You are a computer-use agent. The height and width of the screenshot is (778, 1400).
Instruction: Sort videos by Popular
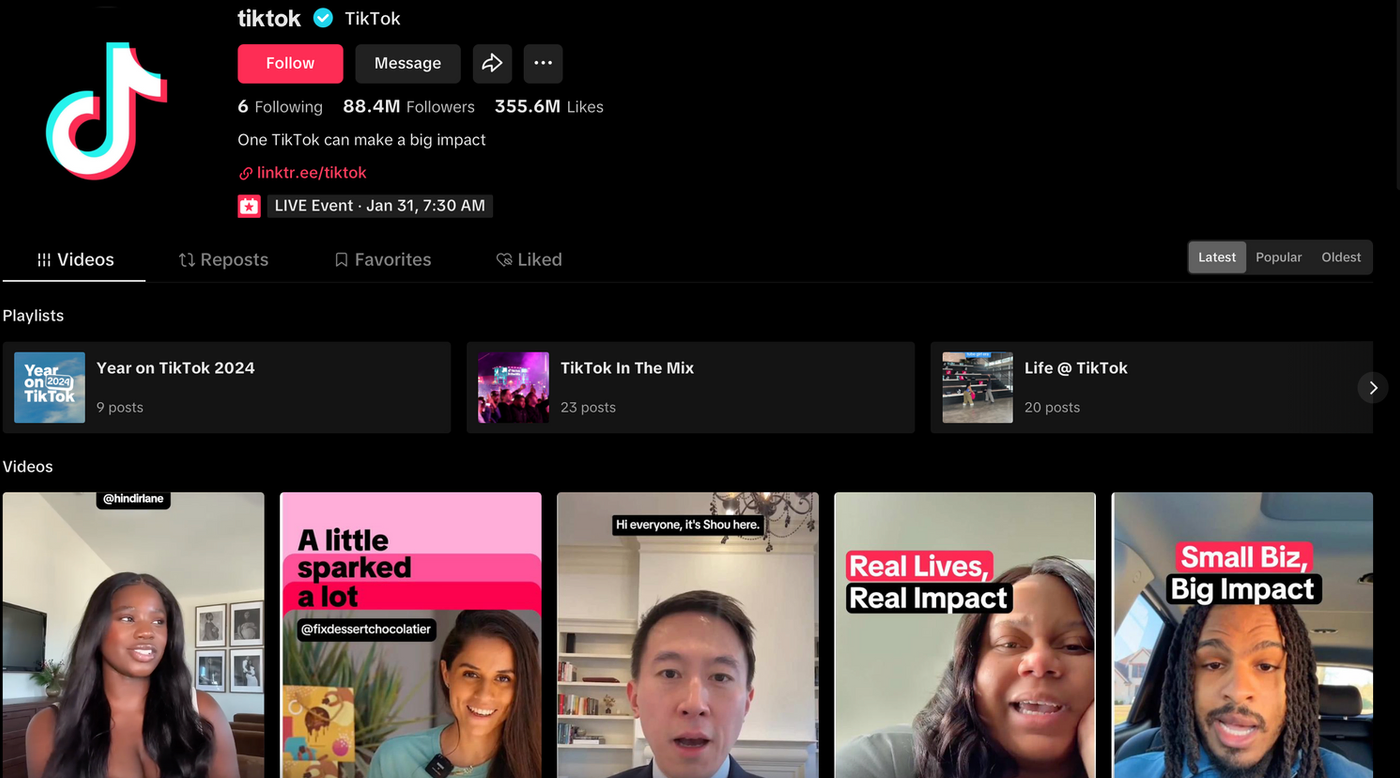(1279, 257)
